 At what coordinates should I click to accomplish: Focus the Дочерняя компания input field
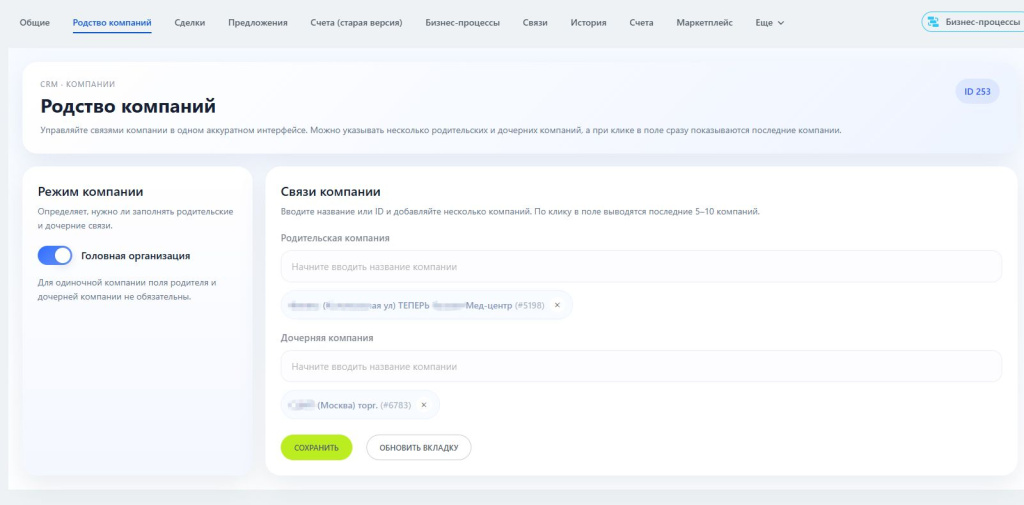[x=641, y=367]
